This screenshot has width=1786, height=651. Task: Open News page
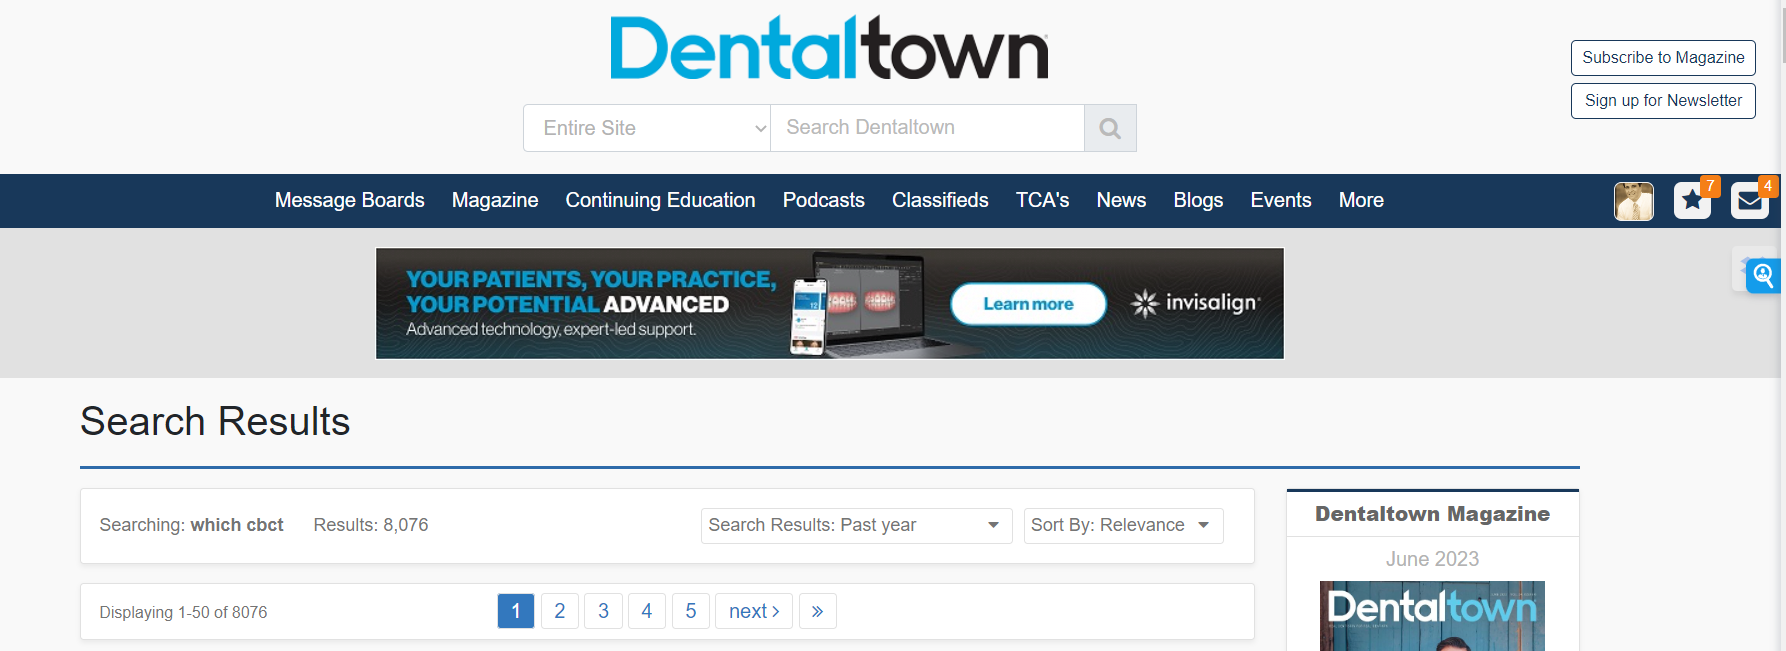coord(1121,200)
